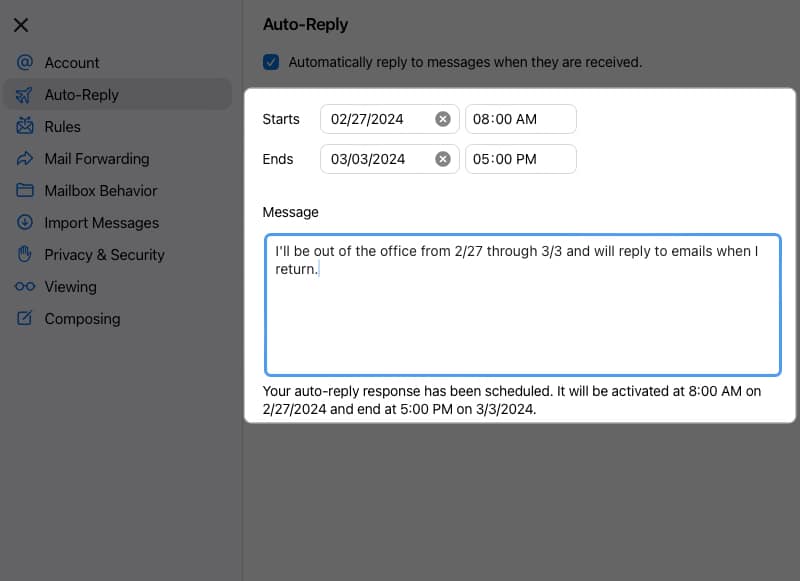Viewport: 800px width, 581px height.
Task: Select the Auto-Reply sidebar item
Action: [x=118, y=94]
